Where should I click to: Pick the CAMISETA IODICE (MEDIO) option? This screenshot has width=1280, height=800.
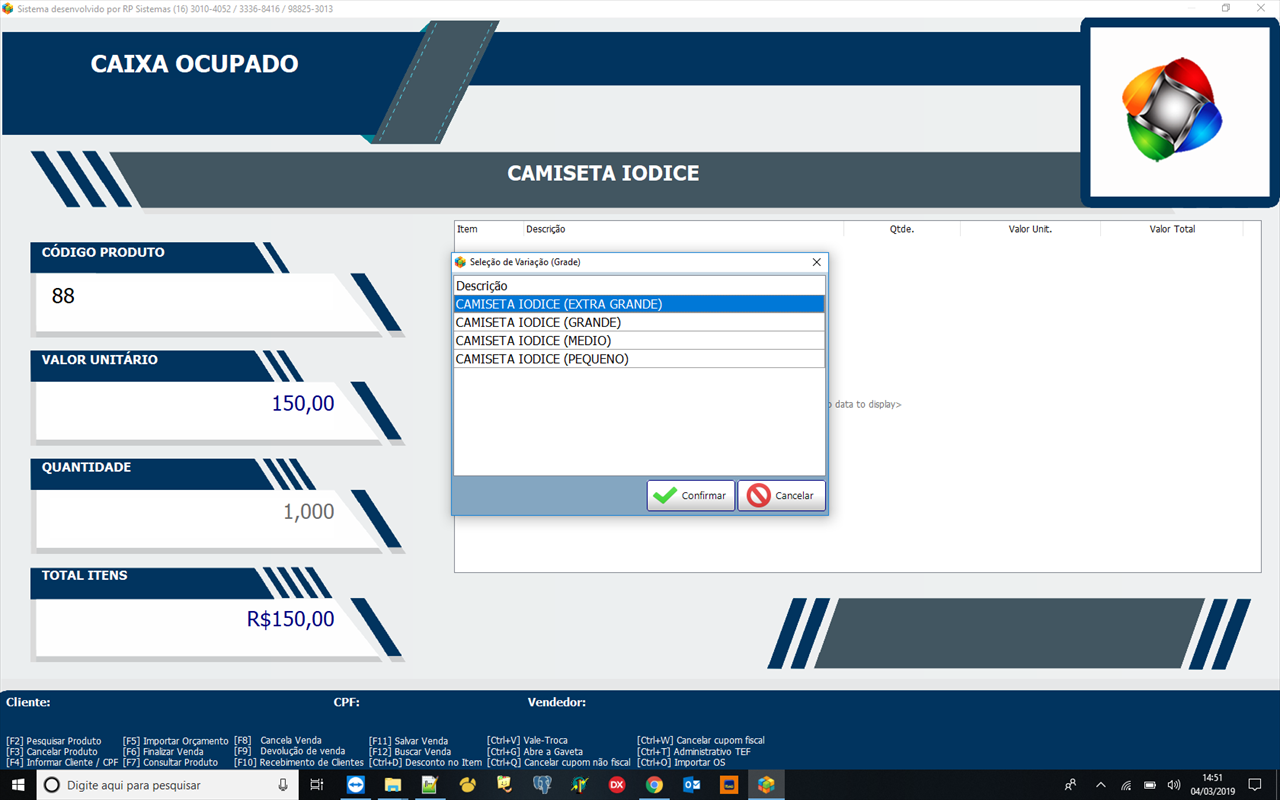[x=638, y=341]
